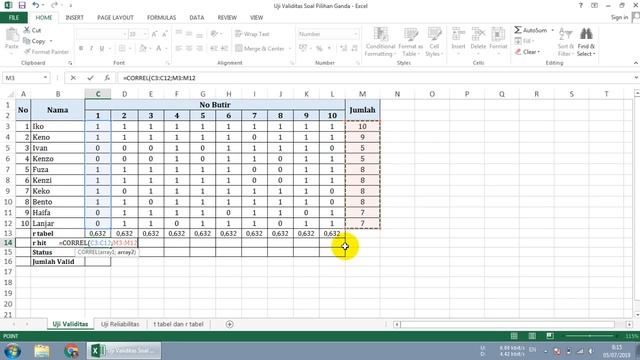Image resolution: width=640 pixels, height=360 pixels.
Task: Click the horizontal scrollbar track
Action: tap(507, 324)
